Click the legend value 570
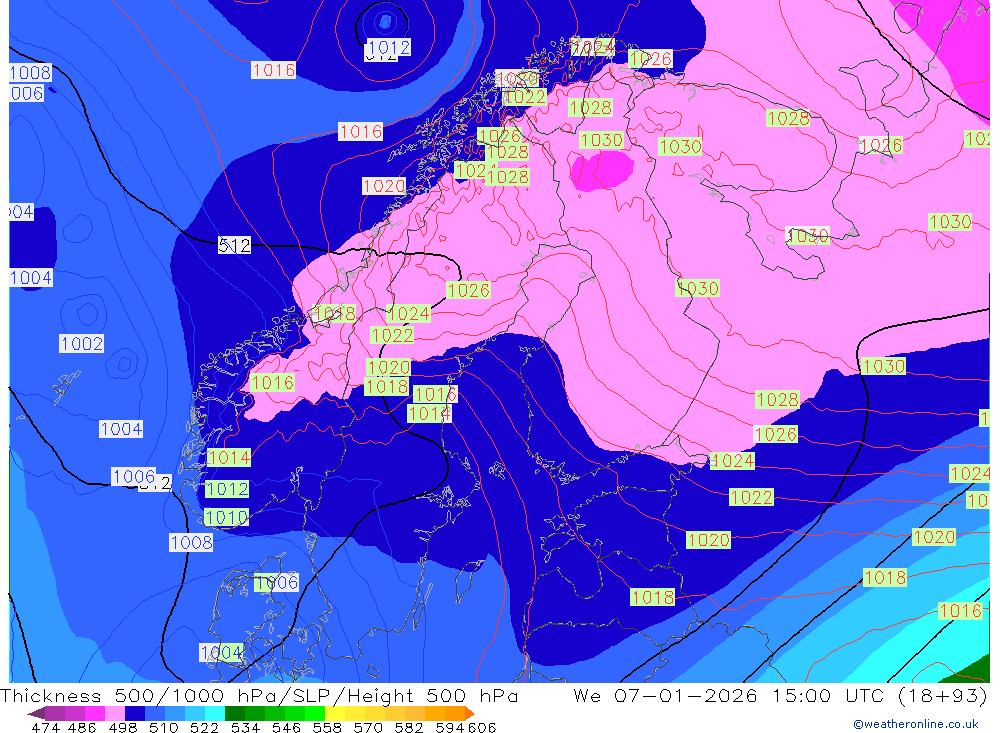The image size is (1000, 733). tap(367, 727)
